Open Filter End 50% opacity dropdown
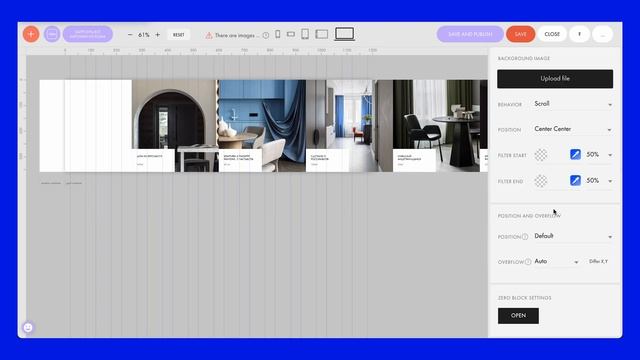The height and width of the screenshot is (360, 640). click(x=599, y=180)
